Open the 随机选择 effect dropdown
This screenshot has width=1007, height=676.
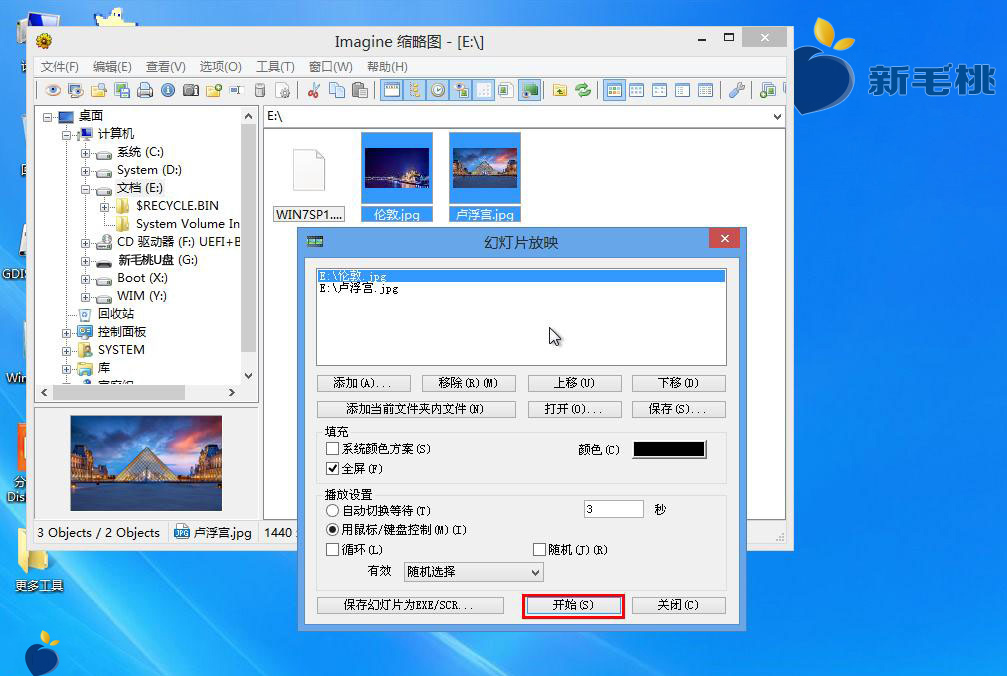(x=474, y=571)
